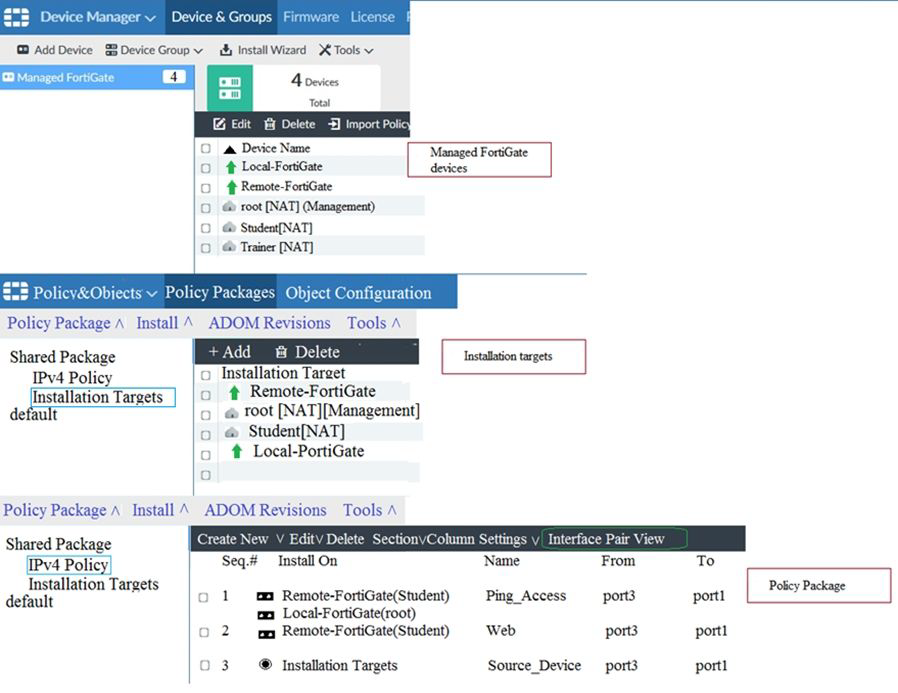Open the Tools dropdown in device toolbar
Viewport: 898px width, 693px height.
(x=346, y=50)
